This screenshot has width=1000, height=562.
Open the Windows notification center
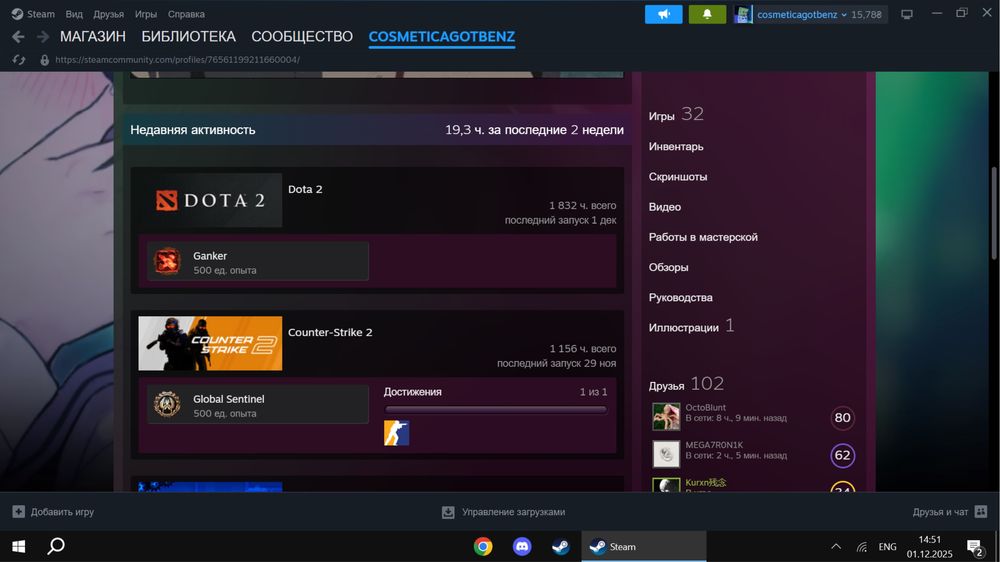[x=975, y=547]
